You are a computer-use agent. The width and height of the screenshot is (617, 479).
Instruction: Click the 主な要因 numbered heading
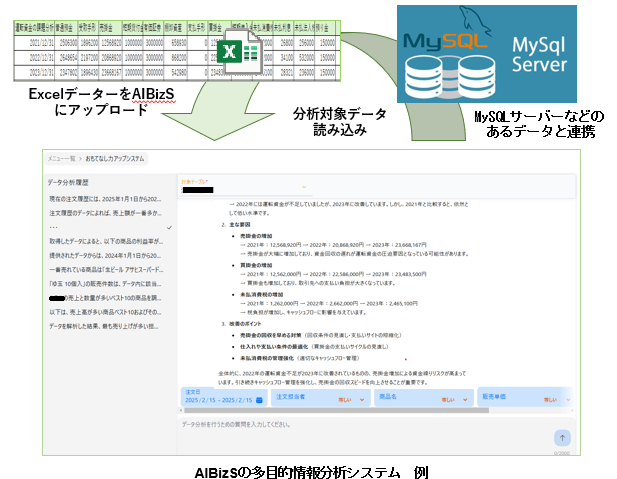click(240, 225)
